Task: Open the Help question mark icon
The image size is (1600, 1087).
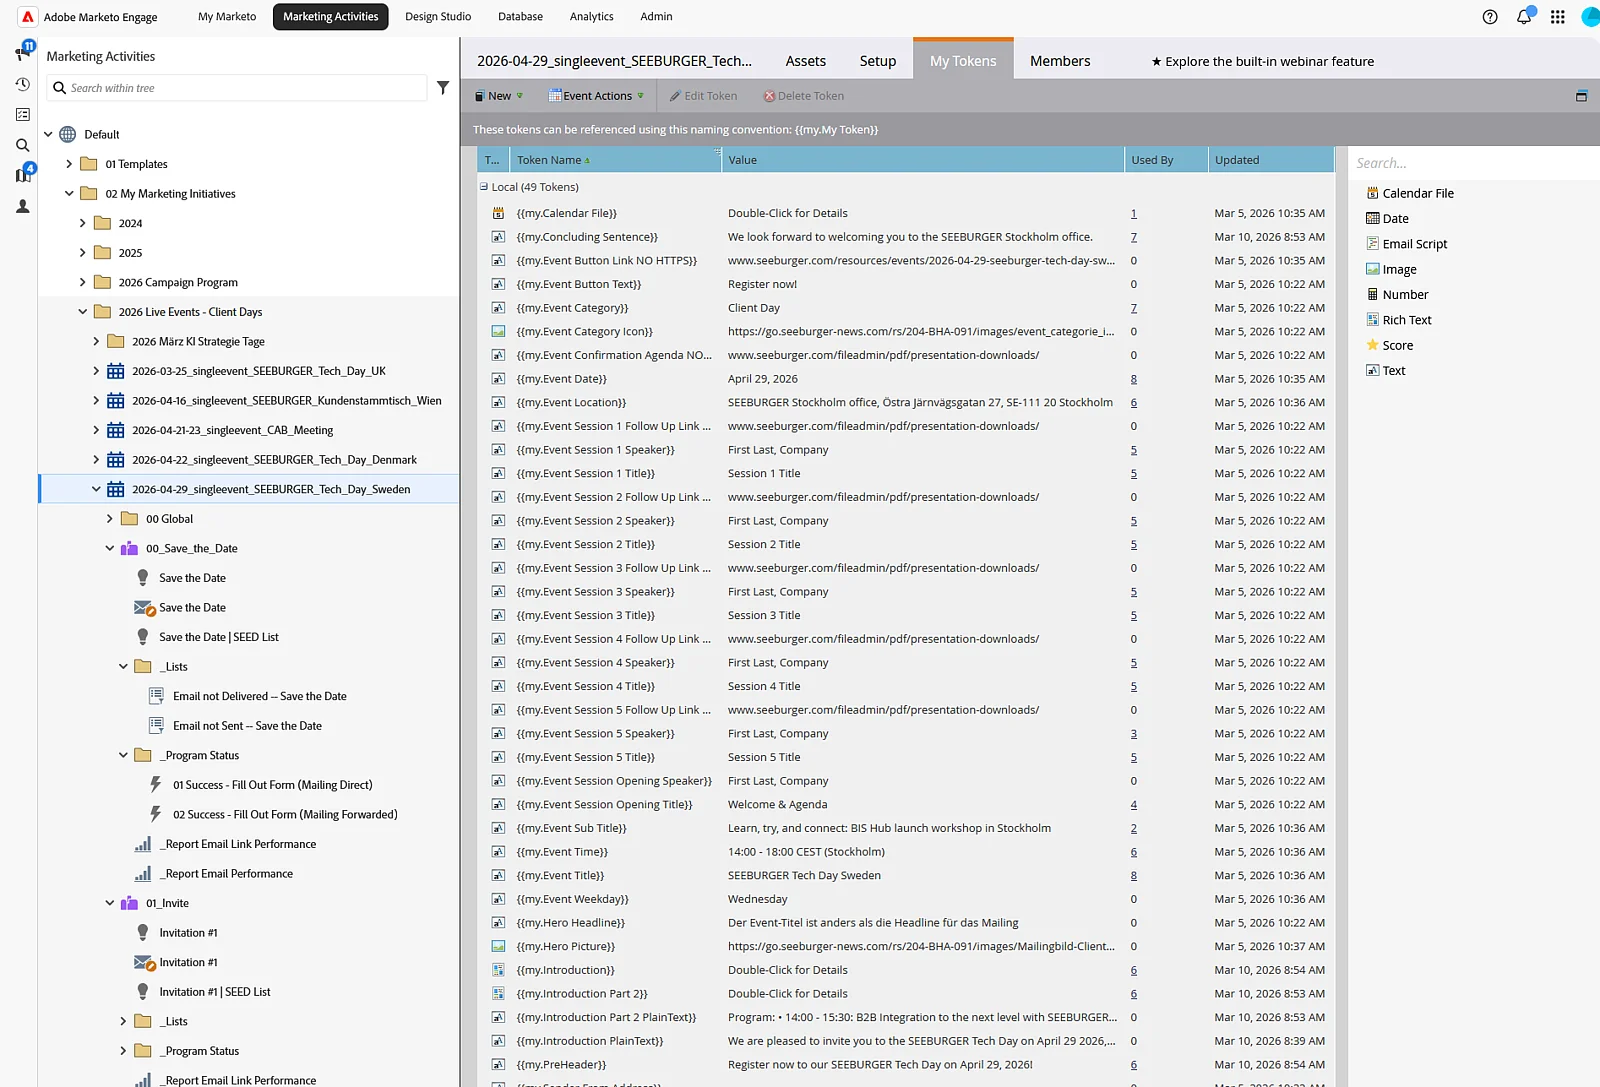Action: 1490,17
